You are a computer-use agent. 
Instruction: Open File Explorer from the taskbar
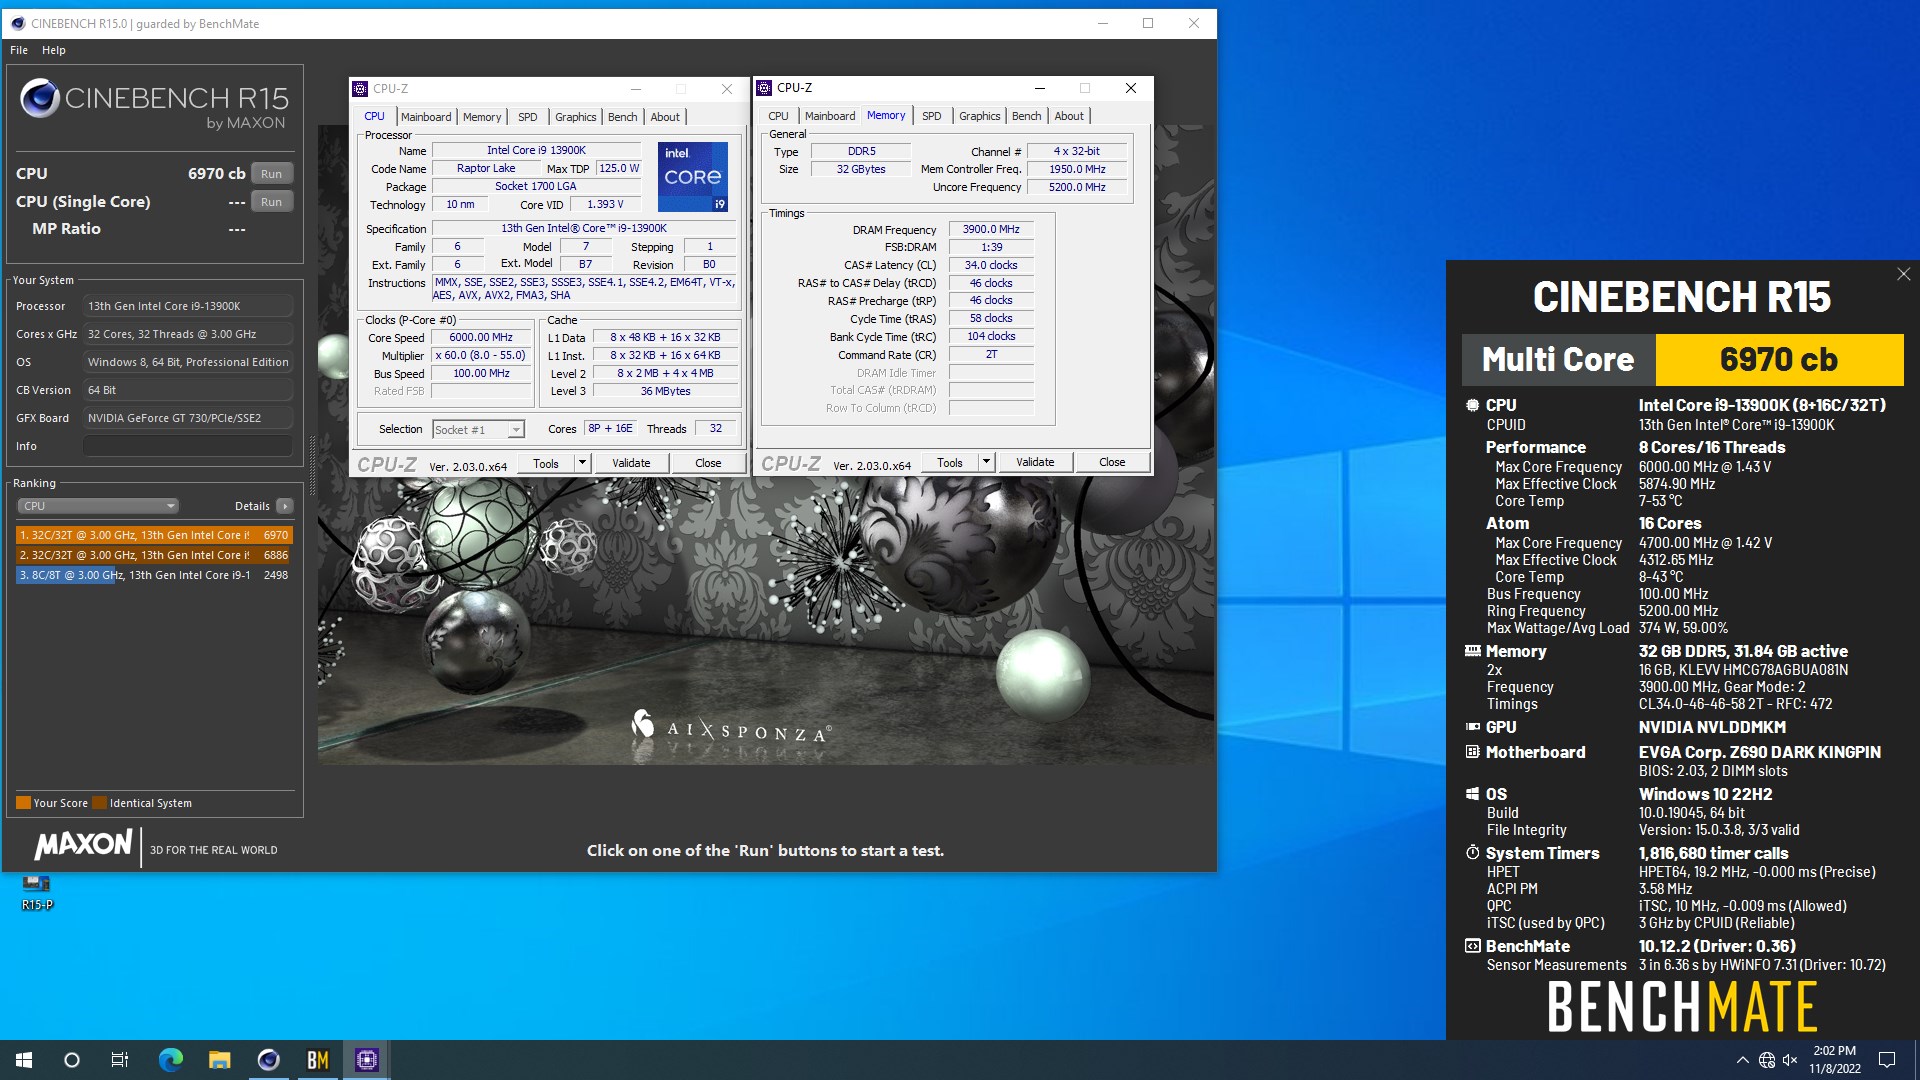point(220,1060)
